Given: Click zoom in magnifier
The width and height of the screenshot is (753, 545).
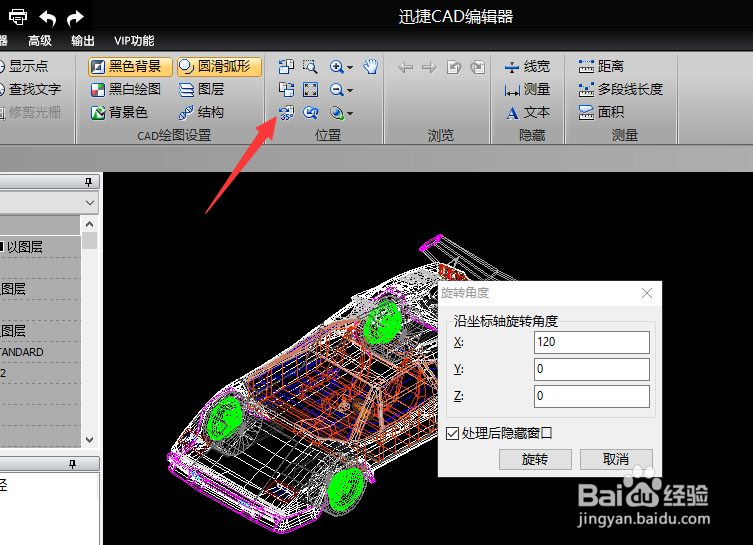Looking at the screenshot, I should [x=337, y=66].
